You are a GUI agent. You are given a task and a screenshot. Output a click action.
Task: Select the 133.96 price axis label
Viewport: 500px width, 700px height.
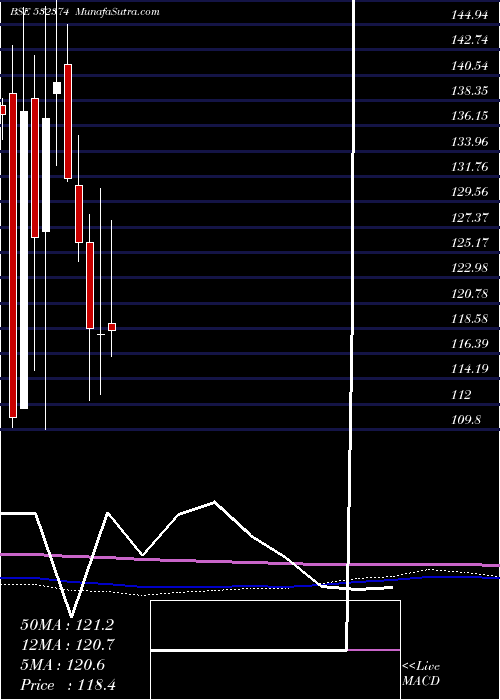pos(469,142)
